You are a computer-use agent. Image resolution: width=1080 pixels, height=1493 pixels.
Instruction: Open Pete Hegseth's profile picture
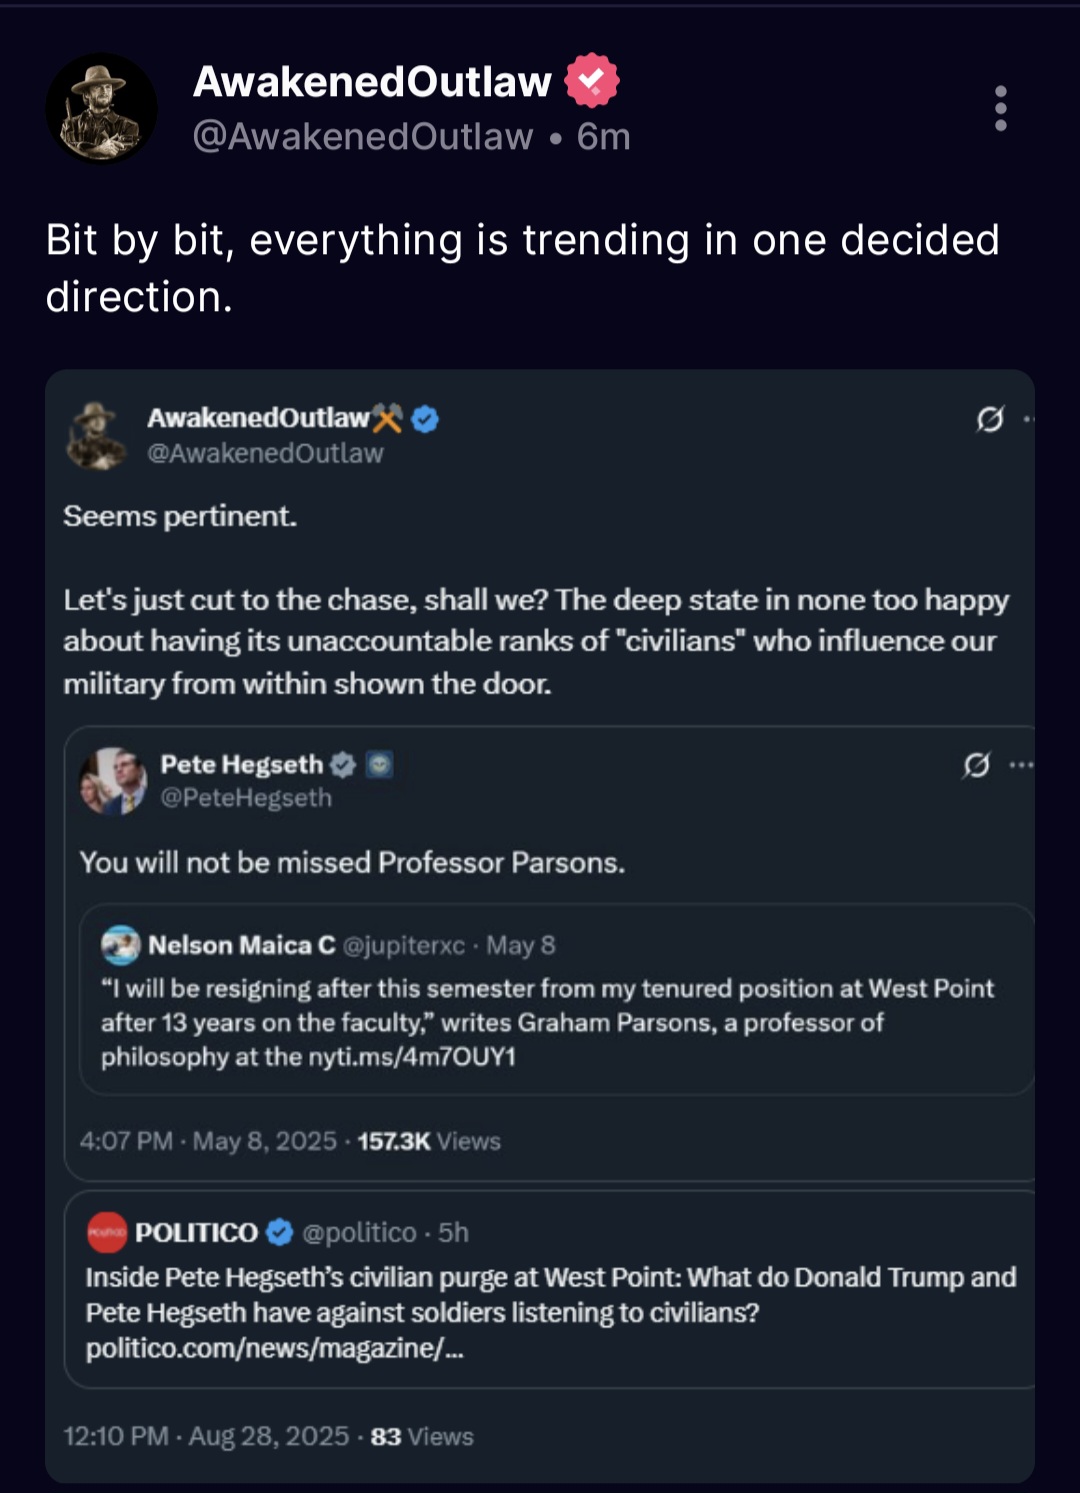(x=112, y=780)
